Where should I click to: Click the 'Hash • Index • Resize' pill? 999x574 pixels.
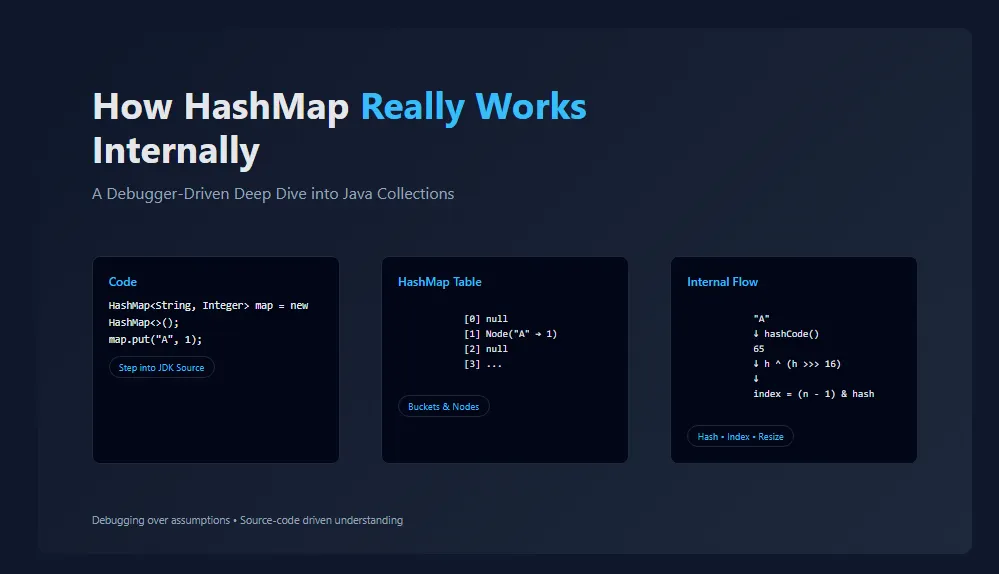point(740,436)
